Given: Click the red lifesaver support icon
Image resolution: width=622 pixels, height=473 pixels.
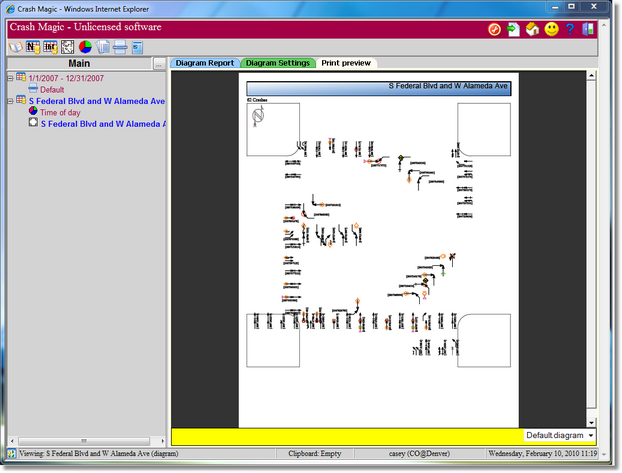Looking at the screenshot, I should (x=494, y=29).
